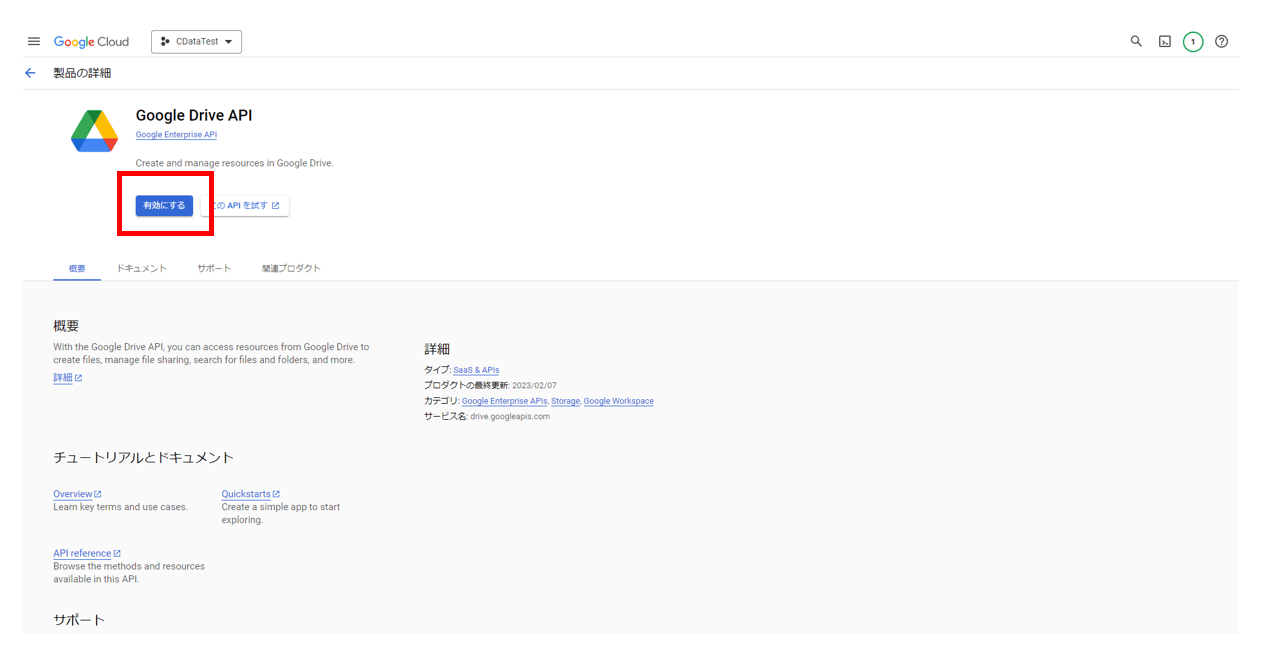Screen dimensions: 1268x670
Task: Click the drive.googleapis.com service name
Action: 510,416
